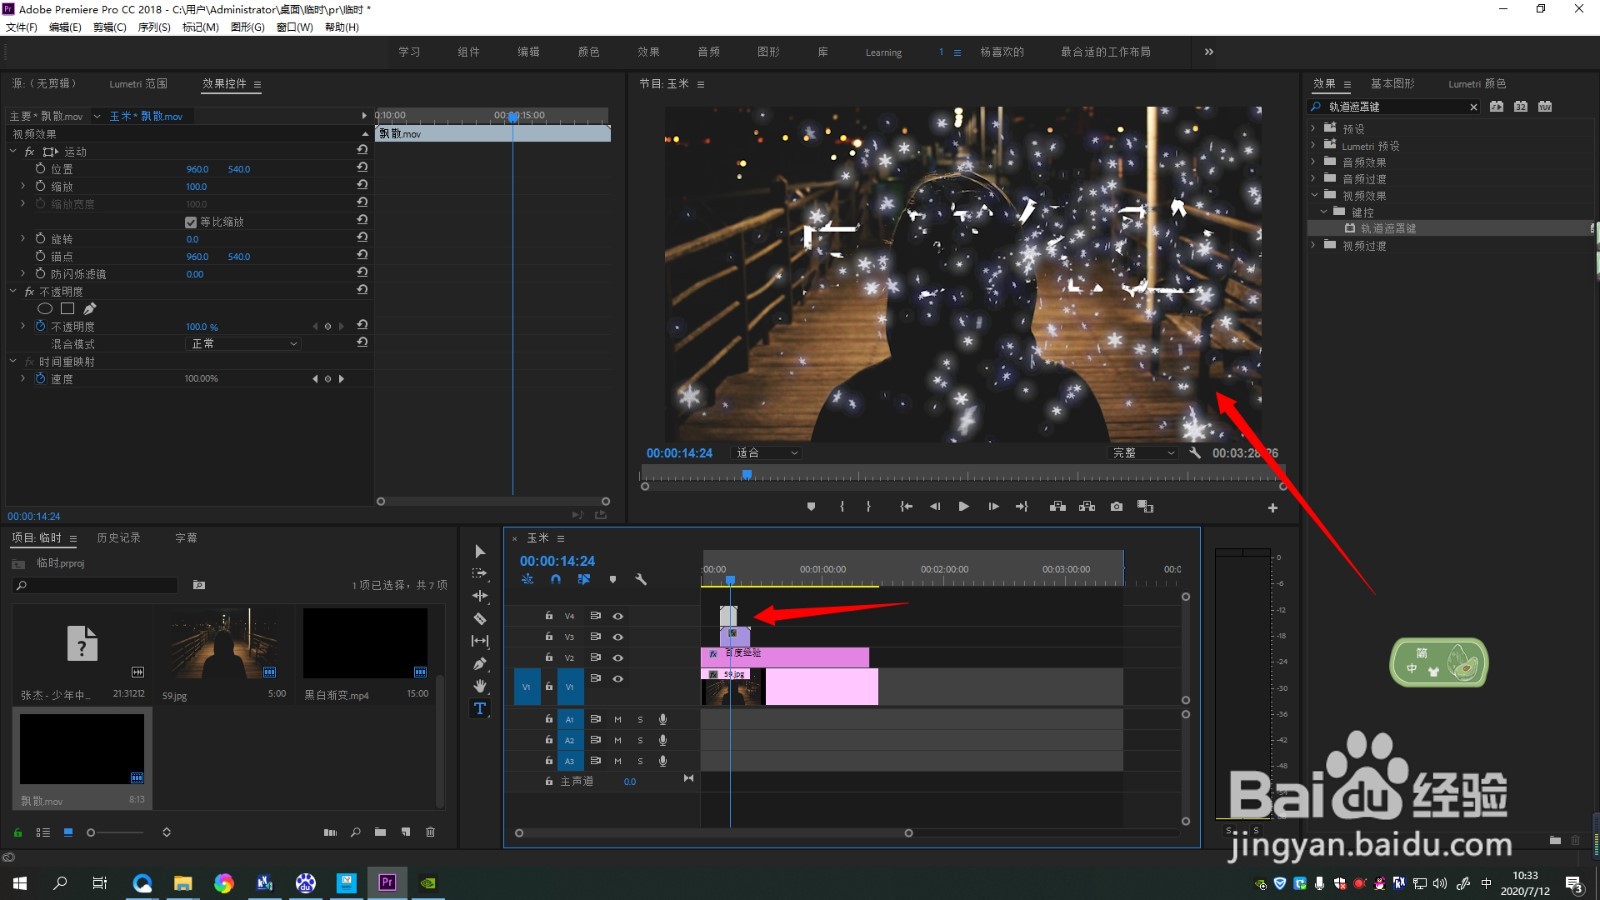This screenshot has width=1600, height=900.
Task: Hide track V4 with eye icon
Action: (x=618, y=616)
